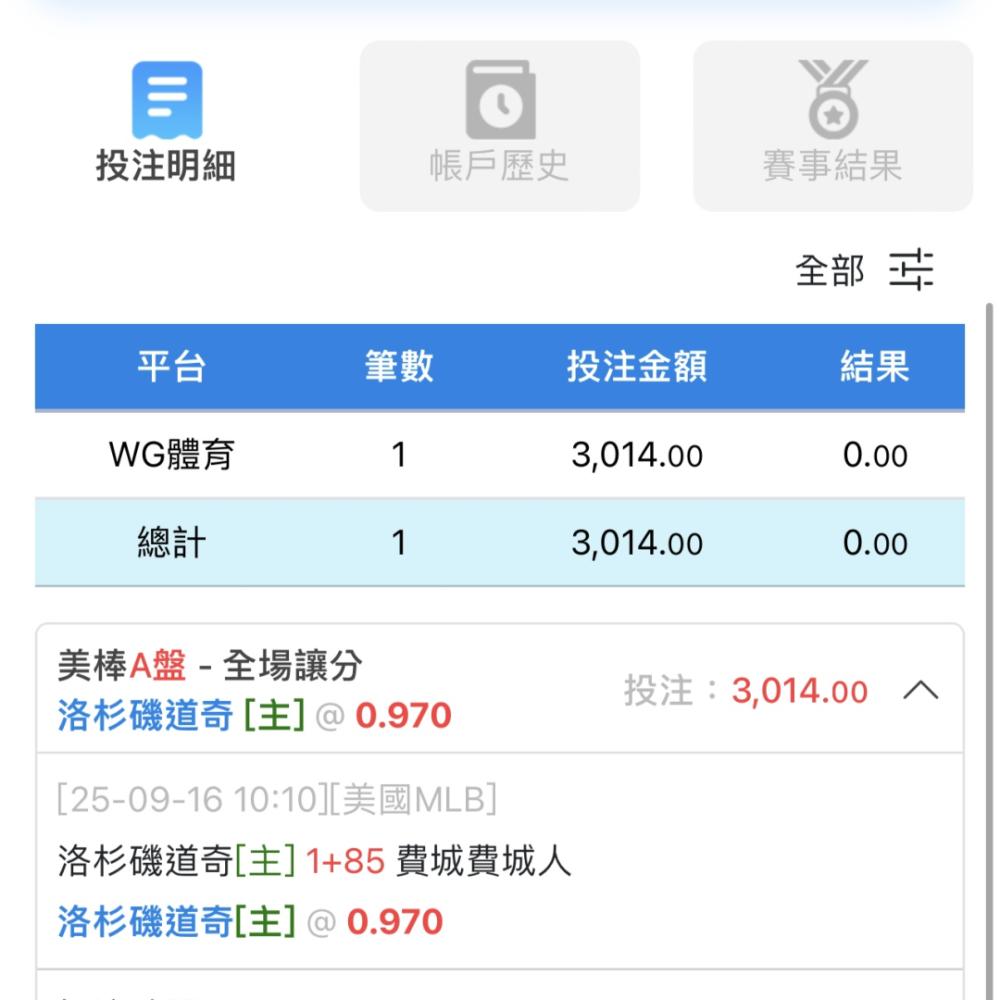Image resolution: width=1000 pixels, height=1000 pixels.
Task: Open the 賽事結果 medal icon
Action: coord(833,99)
